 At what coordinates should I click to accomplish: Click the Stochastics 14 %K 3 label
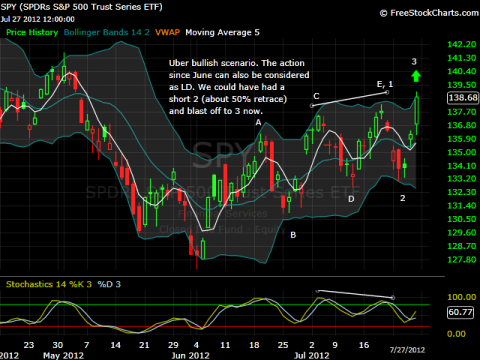point(49,284)
